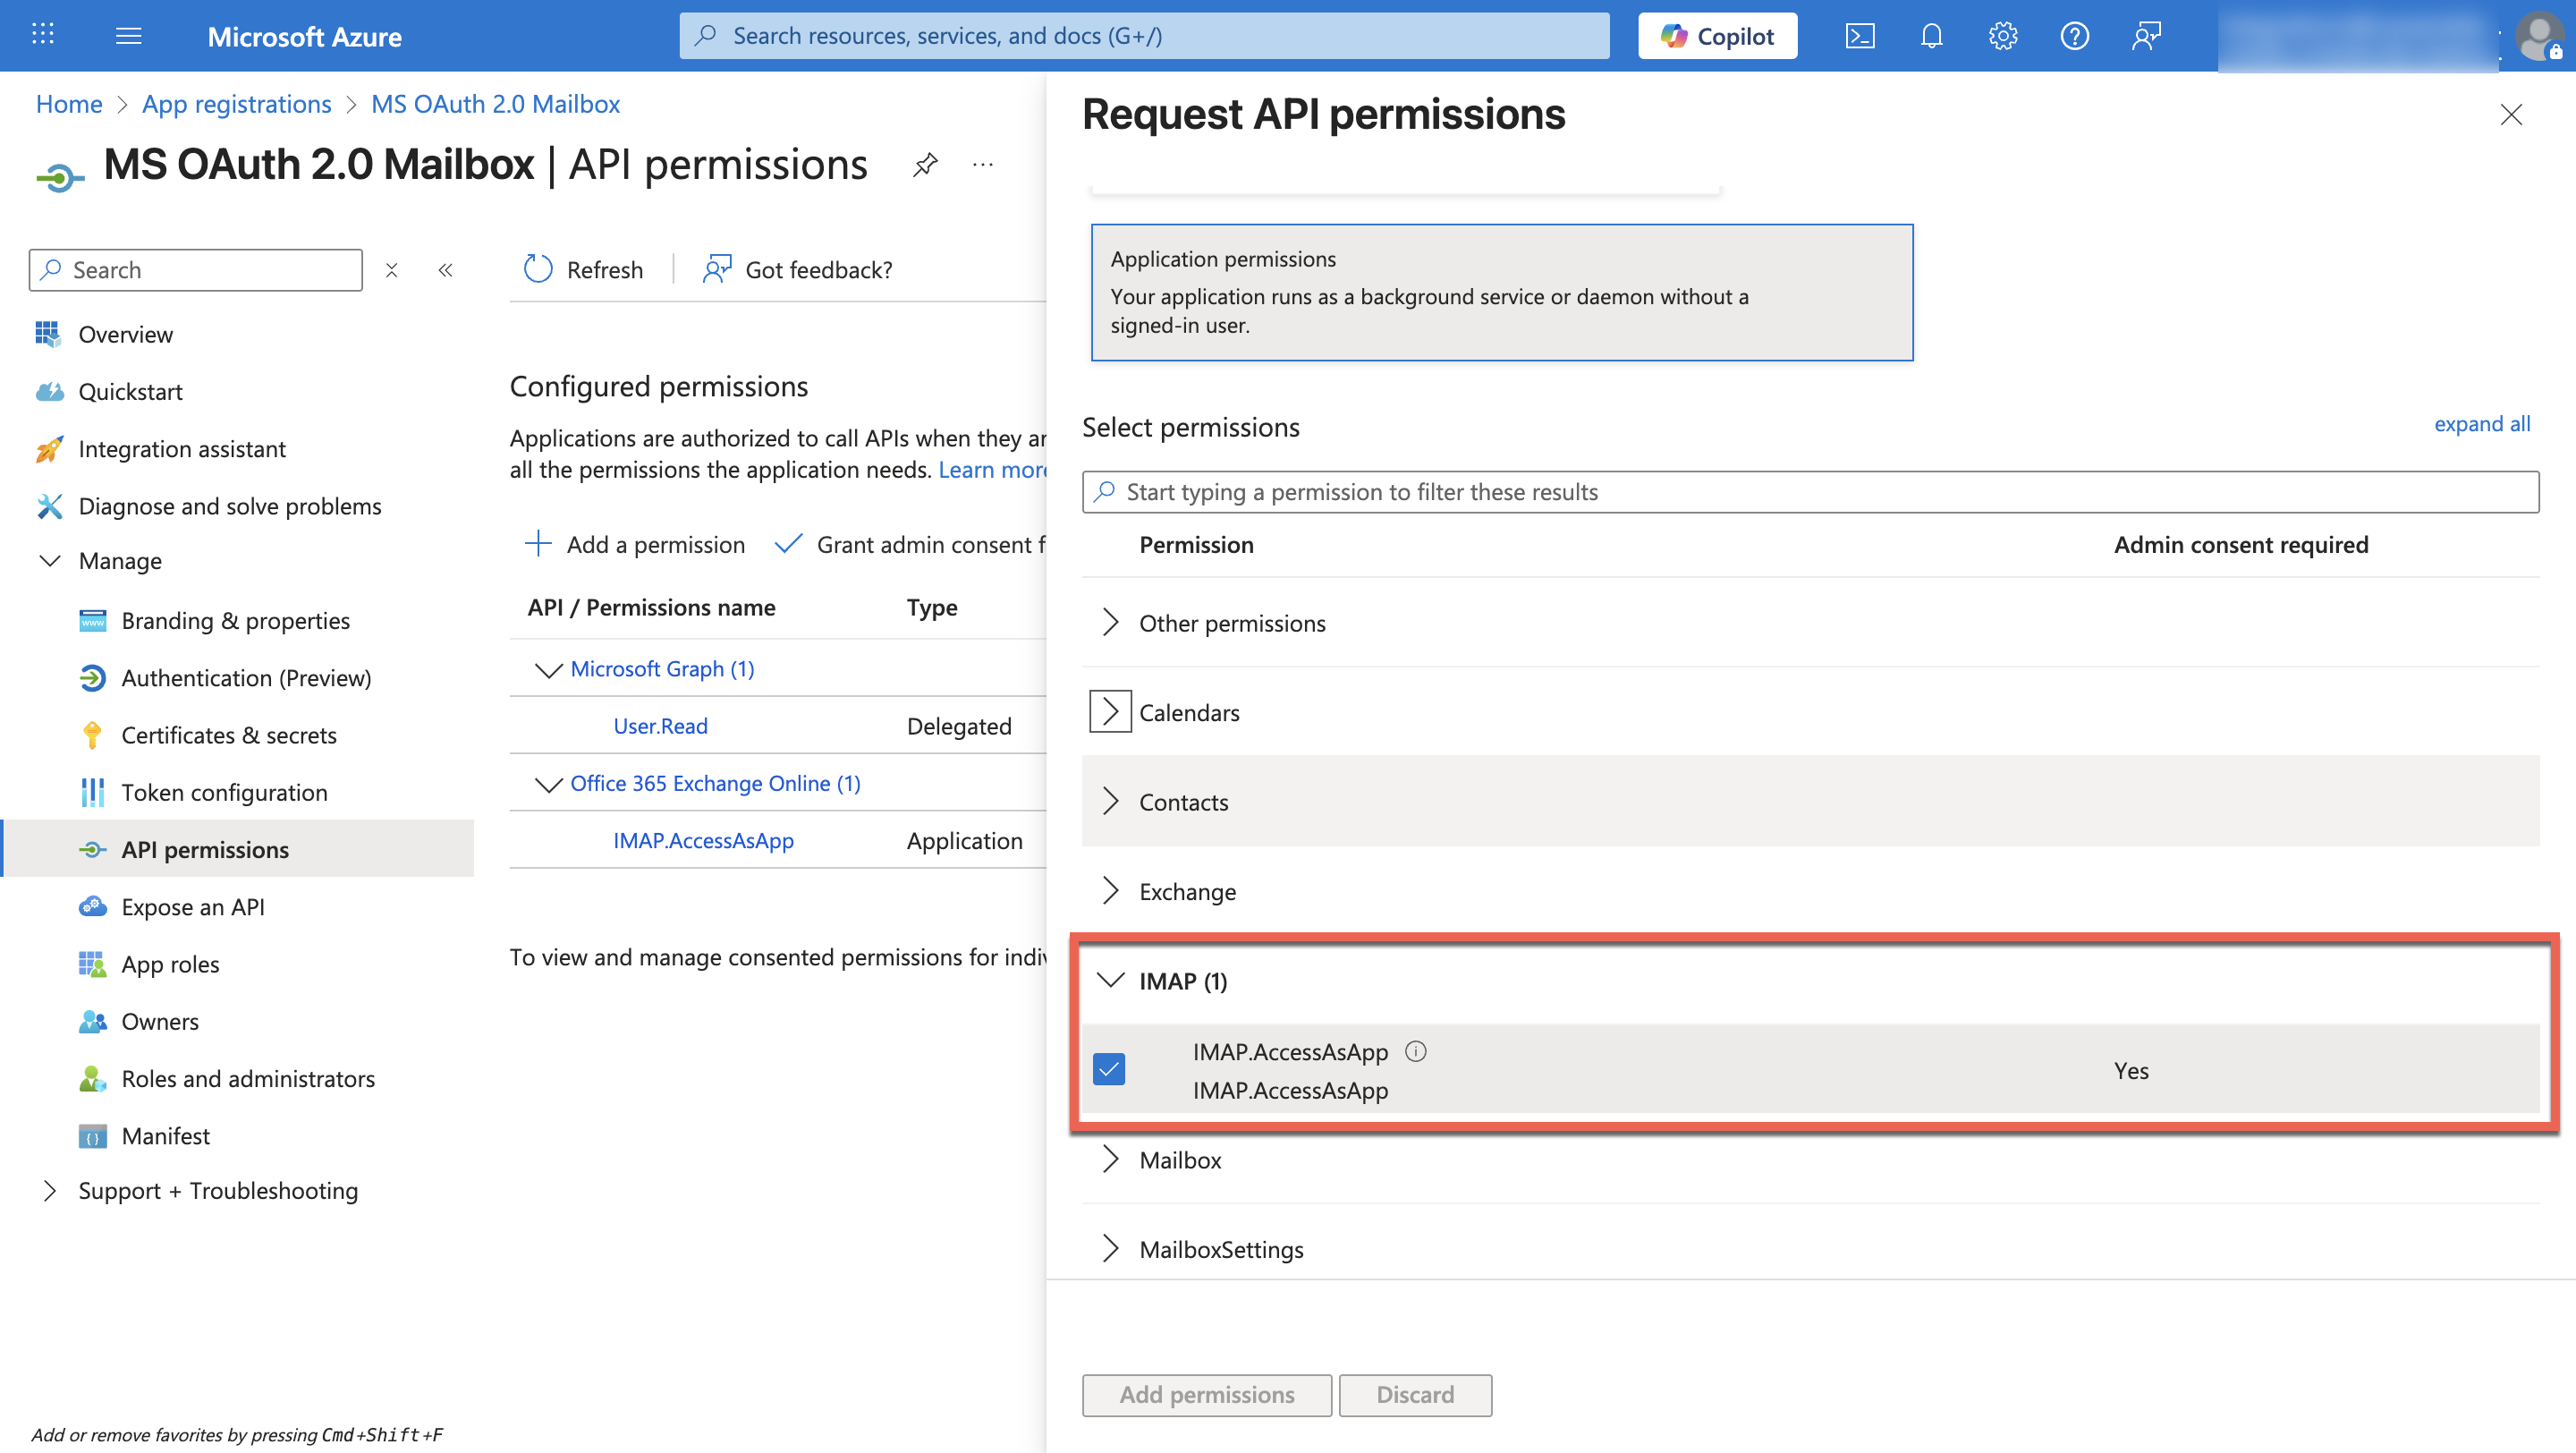The image size is (2576, 1453).
Task: Click App registrations breadcrumb link
Action: pyautogui.click(x=236, y=104)
